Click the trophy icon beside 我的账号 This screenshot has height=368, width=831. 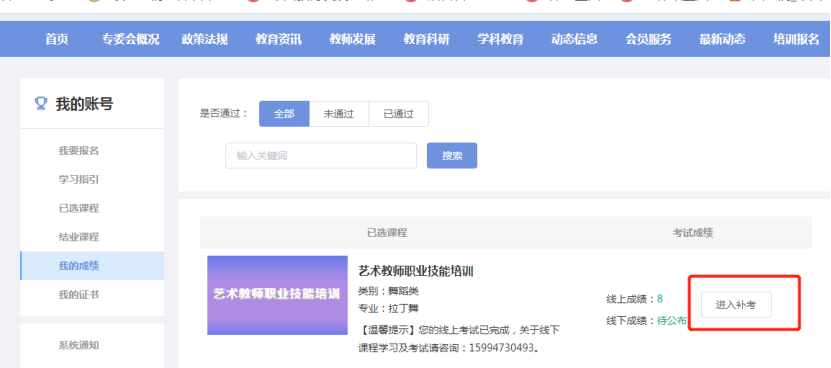point(41,103)
